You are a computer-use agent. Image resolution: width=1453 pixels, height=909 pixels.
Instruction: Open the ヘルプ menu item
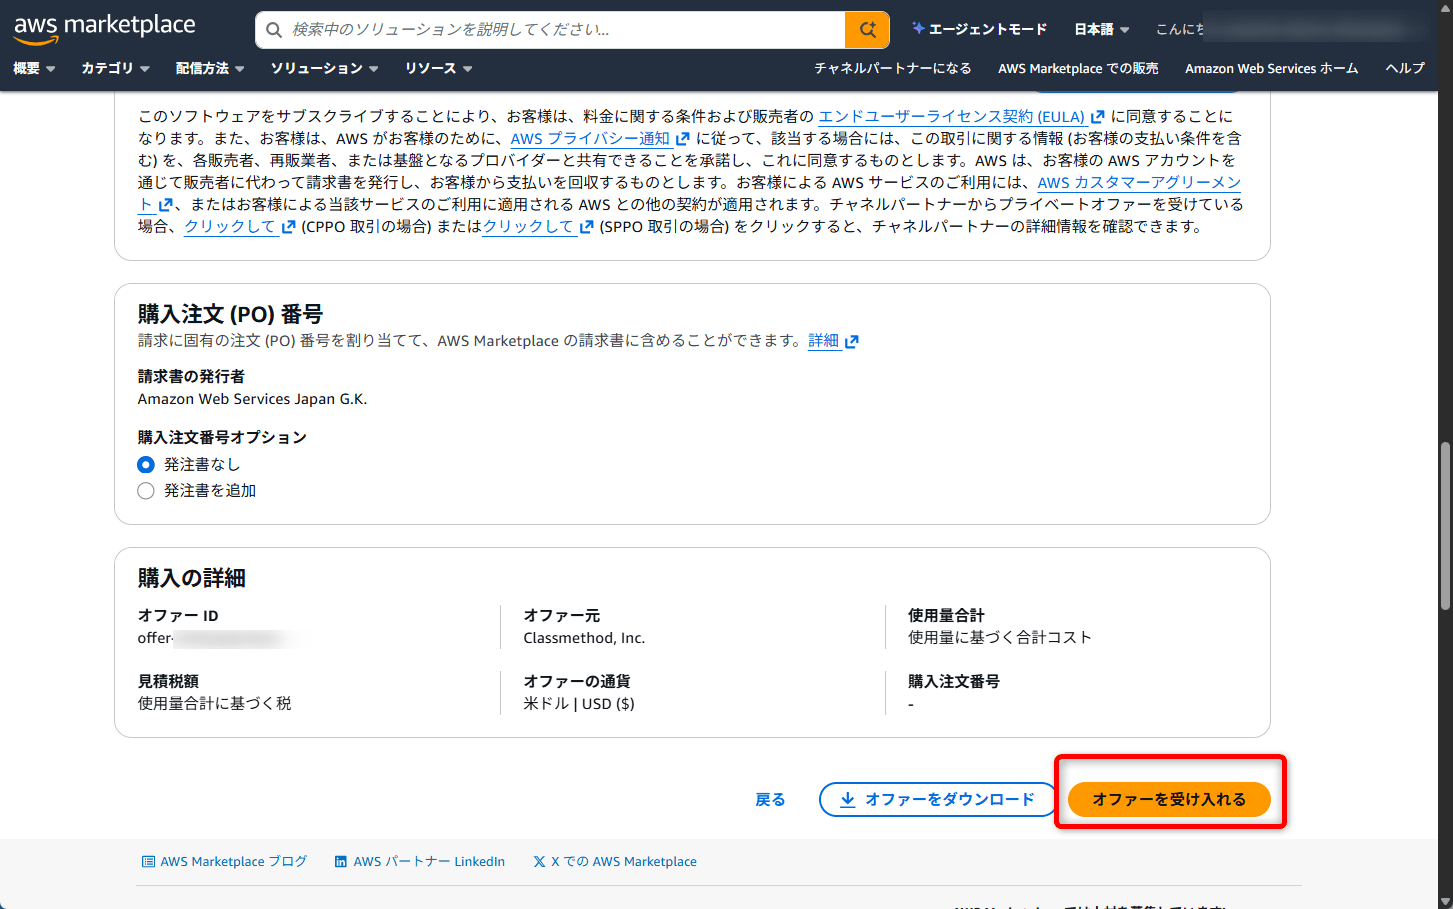click(1404, 68)
